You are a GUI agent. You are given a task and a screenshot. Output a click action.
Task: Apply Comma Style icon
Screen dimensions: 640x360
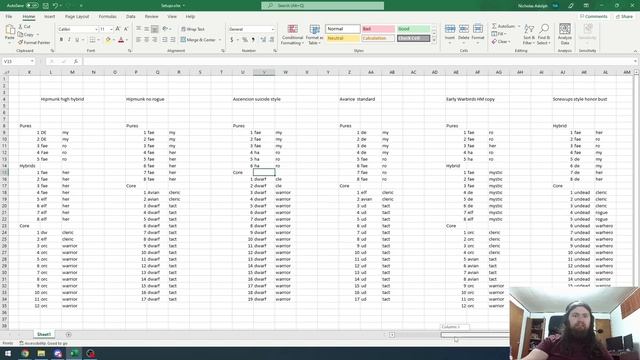[253, 40]
